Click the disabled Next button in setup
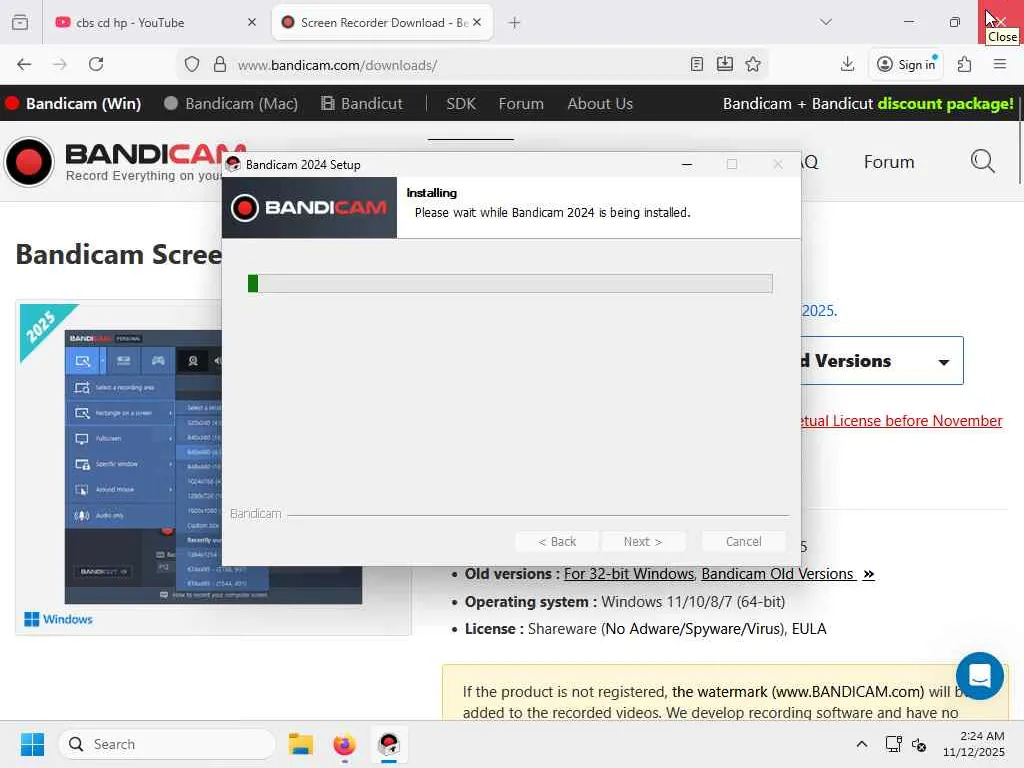The image size is (1024, 768). [x=643, y=541]
